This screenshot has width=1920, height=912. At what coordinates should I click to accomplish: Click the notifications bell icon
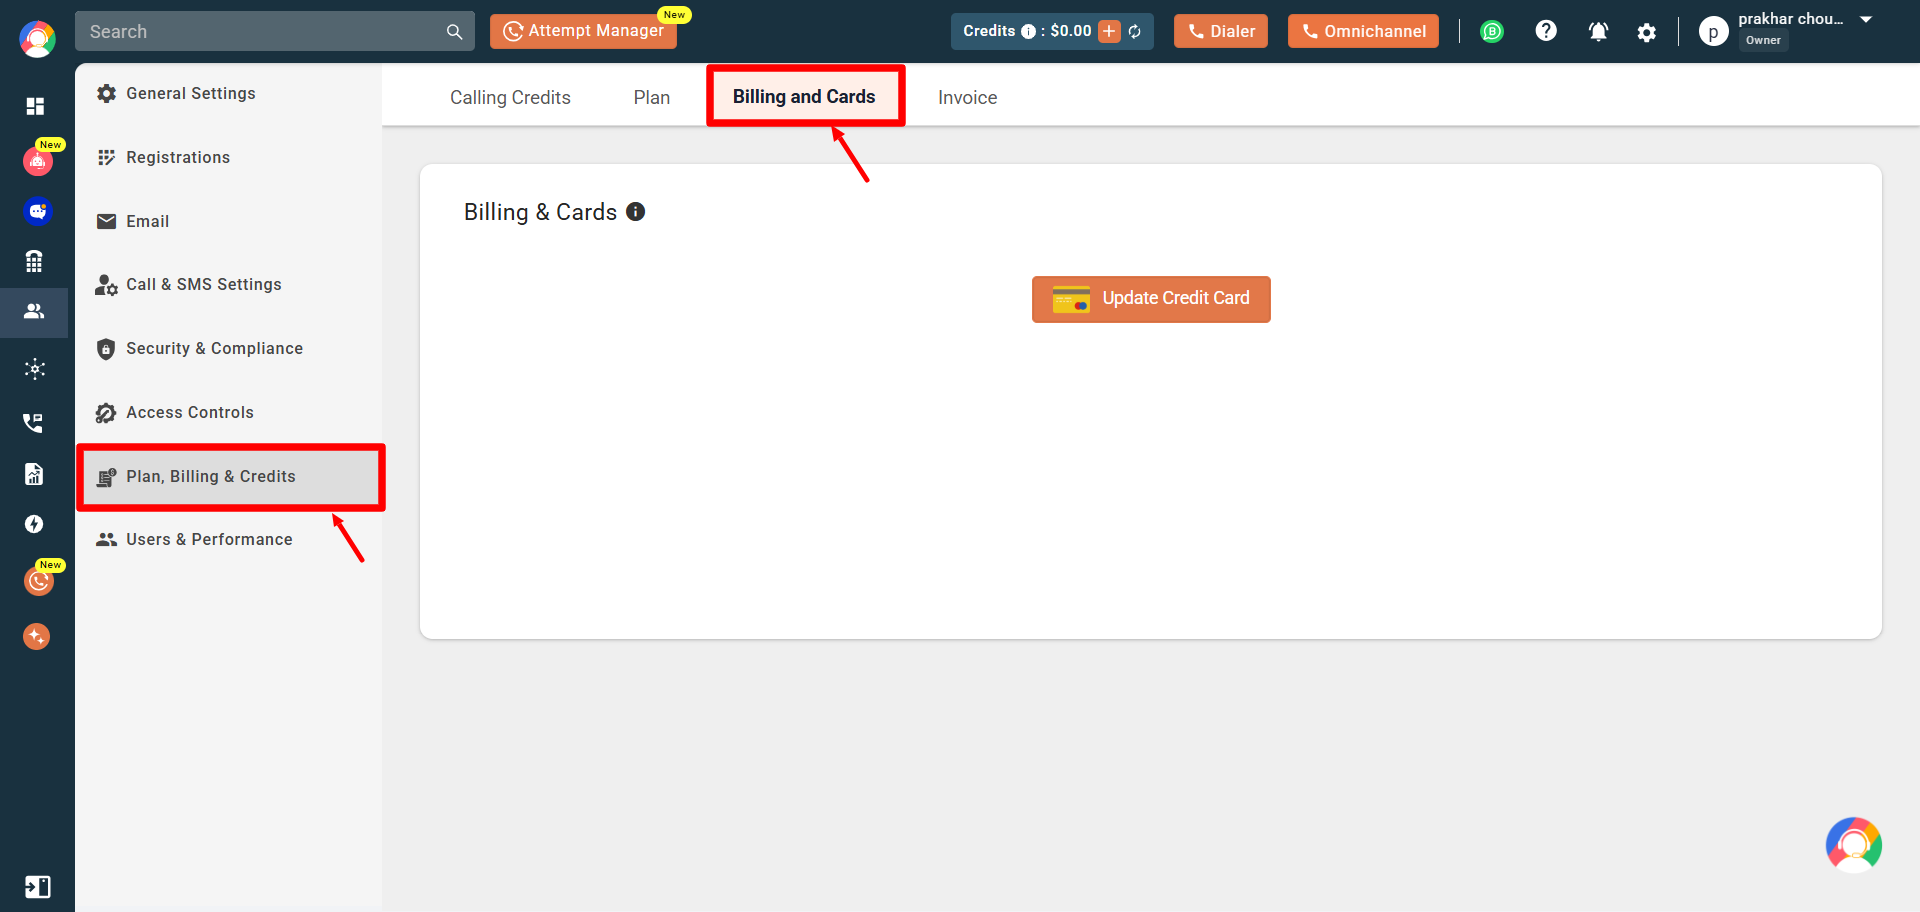coord(1598,31)
